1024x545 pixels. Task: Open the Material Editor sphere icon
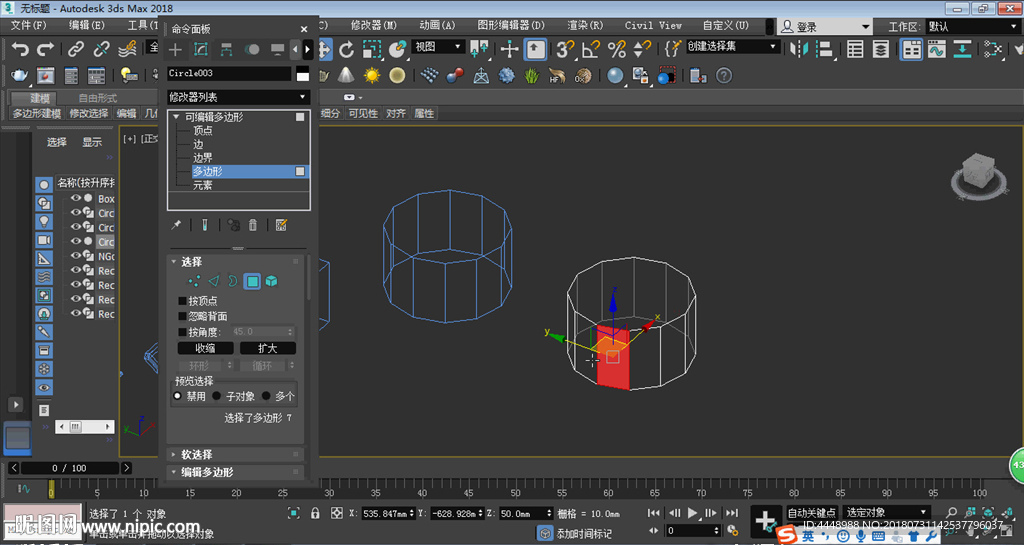coord(615,76)
